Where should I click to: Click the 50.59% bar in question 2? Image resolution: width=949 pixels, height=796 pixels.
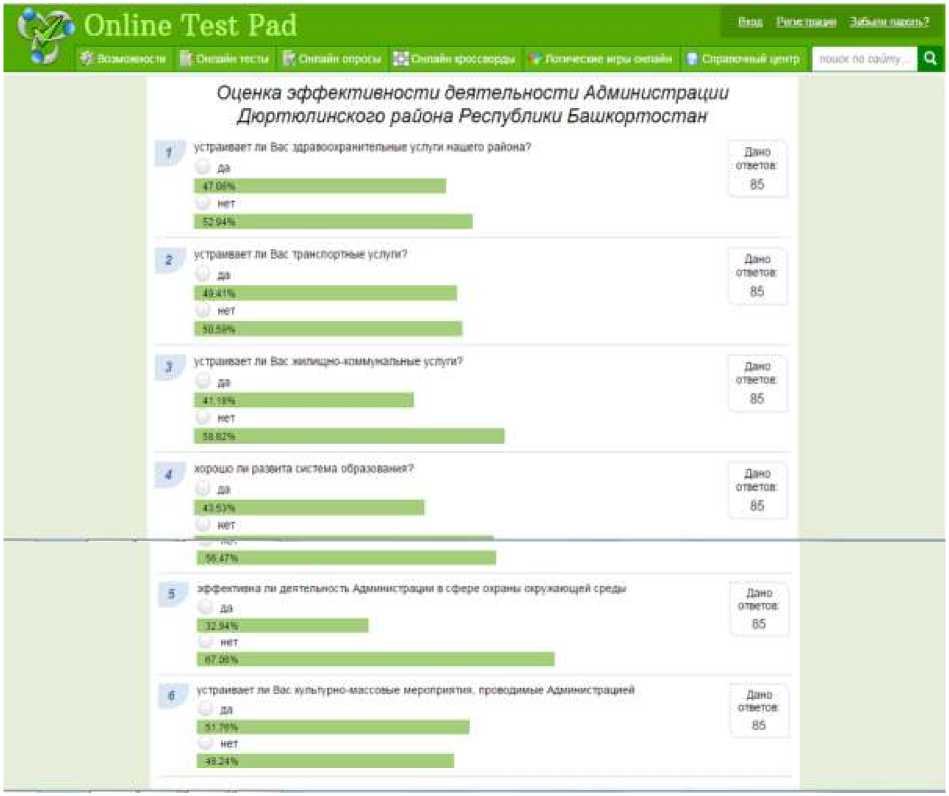click(x=328, y=329)
